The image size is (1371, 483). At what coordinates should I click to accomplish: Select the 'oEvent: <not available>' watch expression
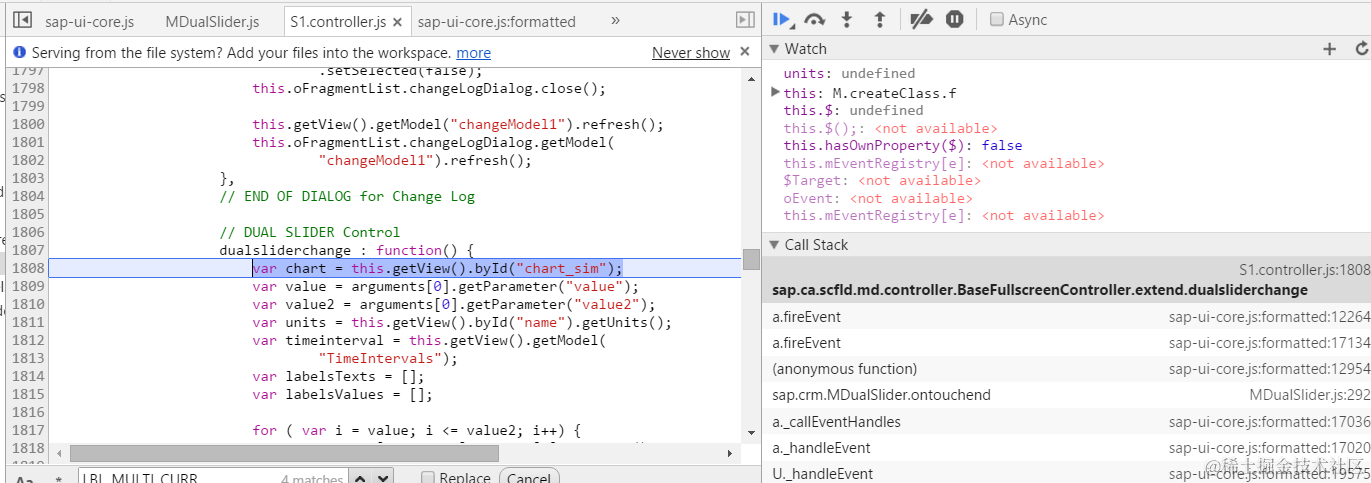[877, 198]
